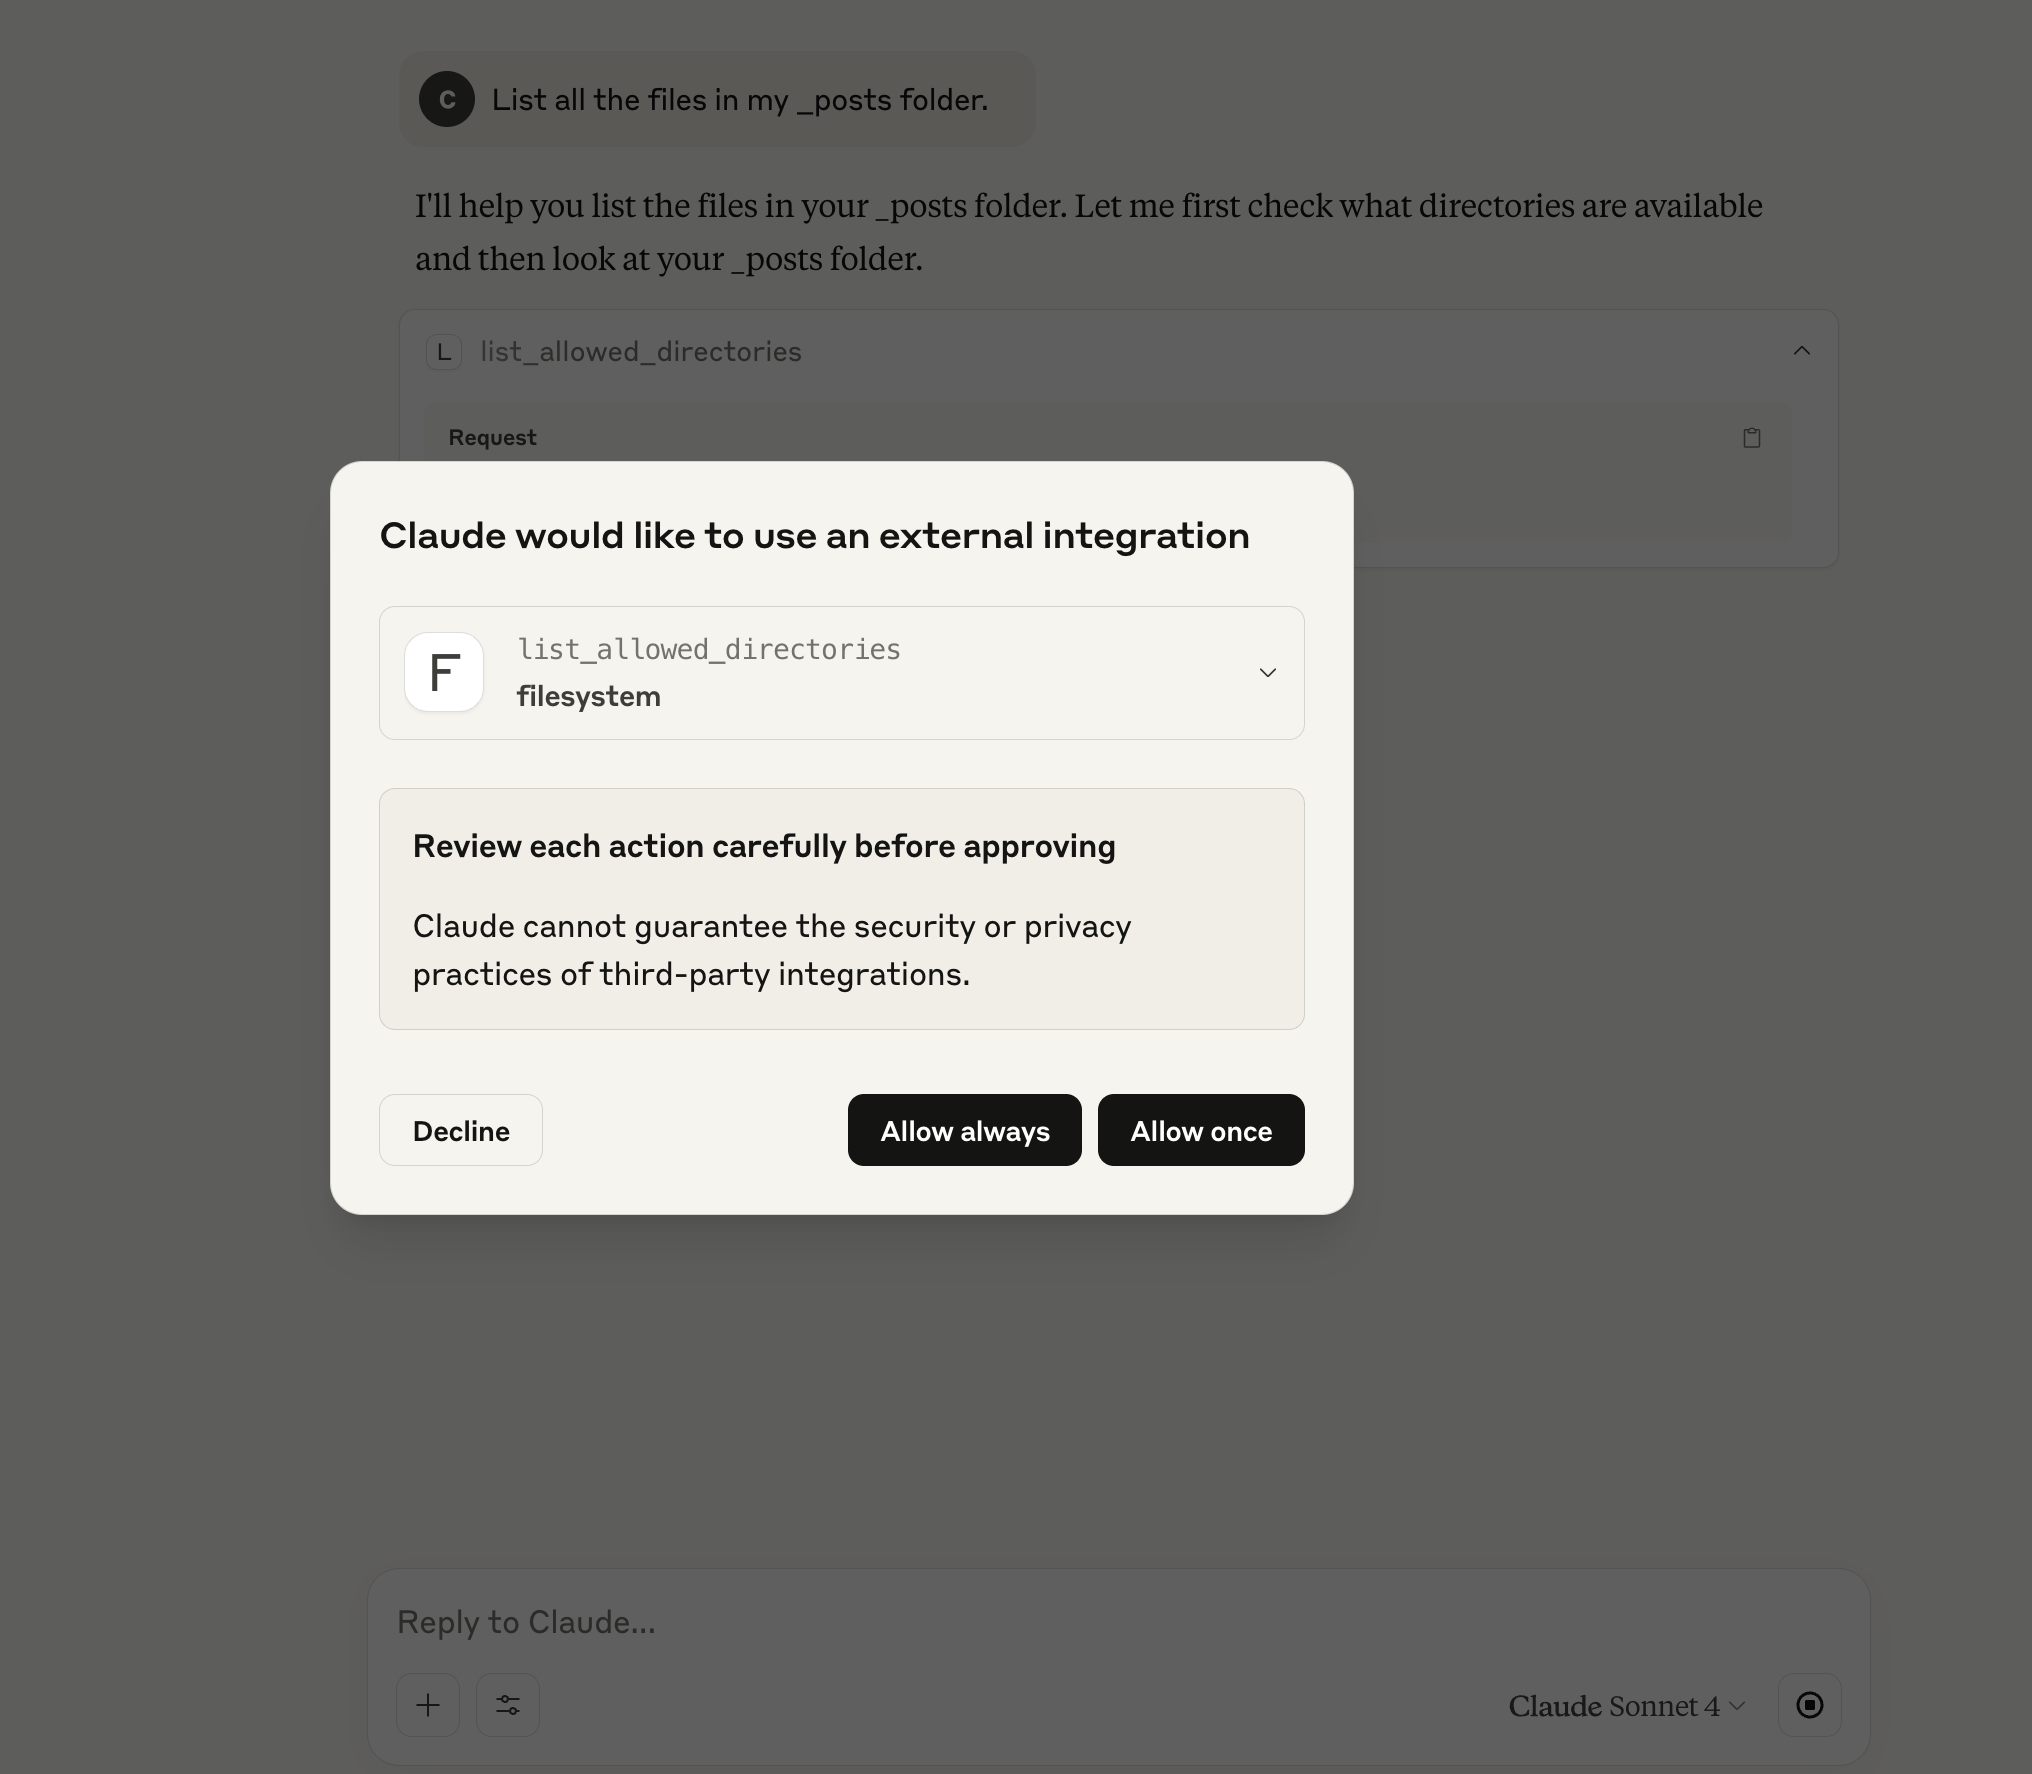Click the Allow always button
This screenshot has width=2032, height=1774.
pyautogui.click(x=964, y=1130)
